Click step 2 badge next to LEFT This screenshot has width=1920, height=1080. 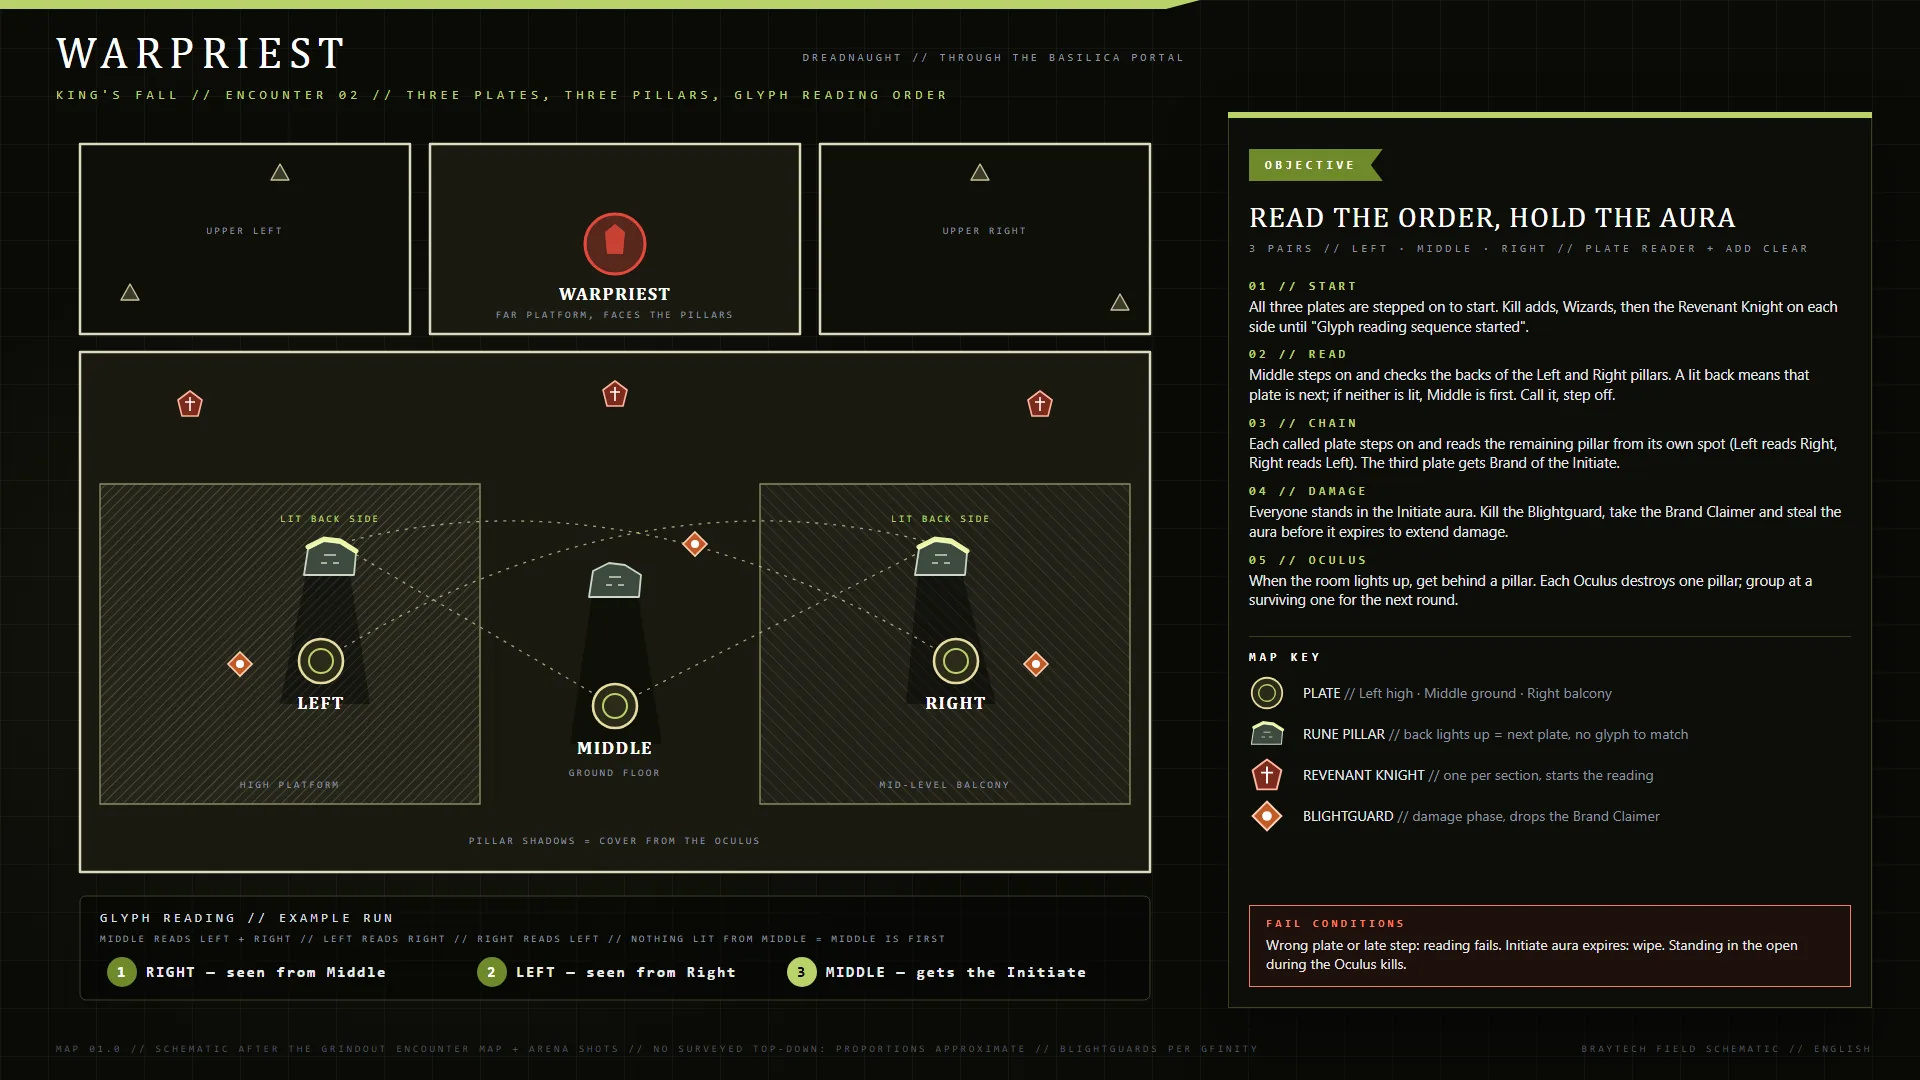(491, 972)
